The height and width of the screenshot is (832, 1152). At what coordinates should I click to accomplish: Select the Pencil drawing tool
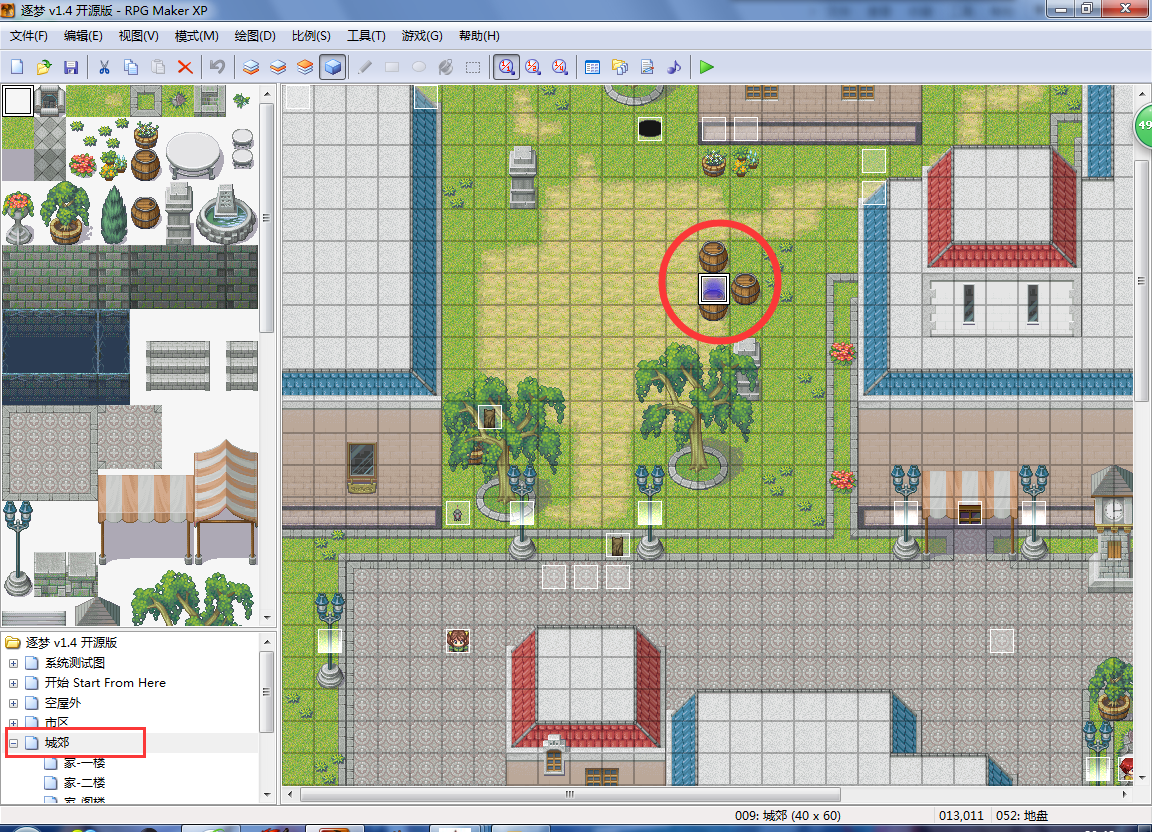point(364,68)
